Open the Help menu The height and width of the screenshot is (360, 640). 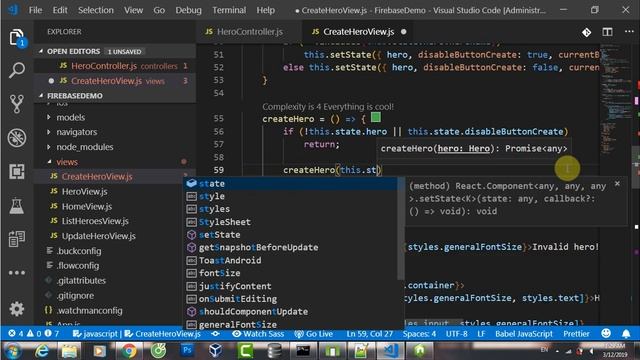265,10
